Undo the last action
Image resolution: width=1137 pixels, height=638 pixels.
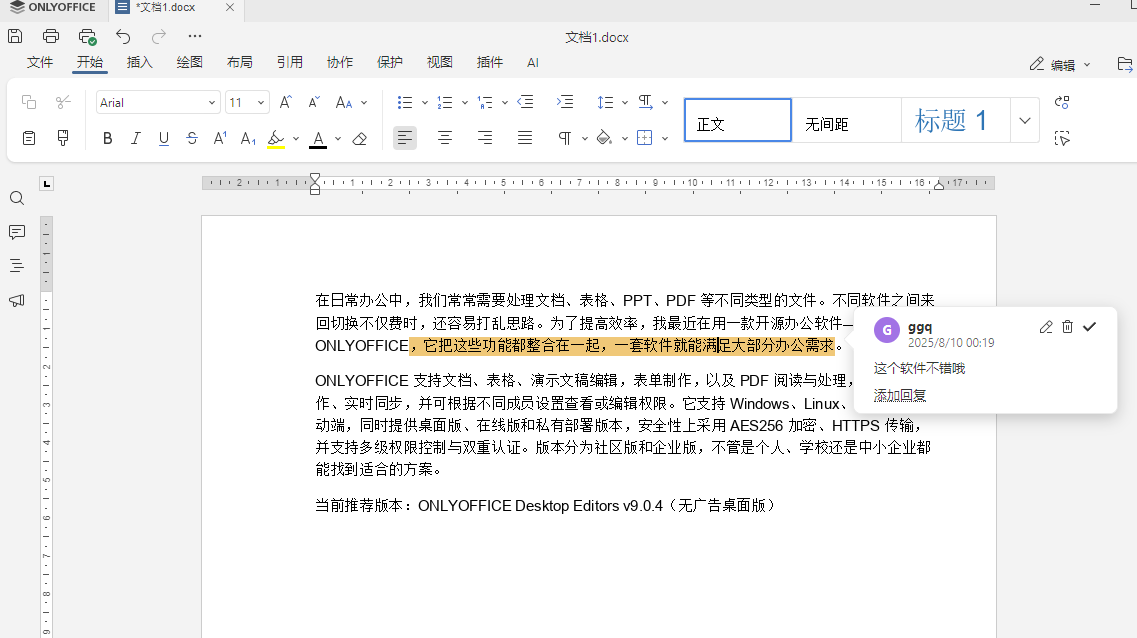123,36
